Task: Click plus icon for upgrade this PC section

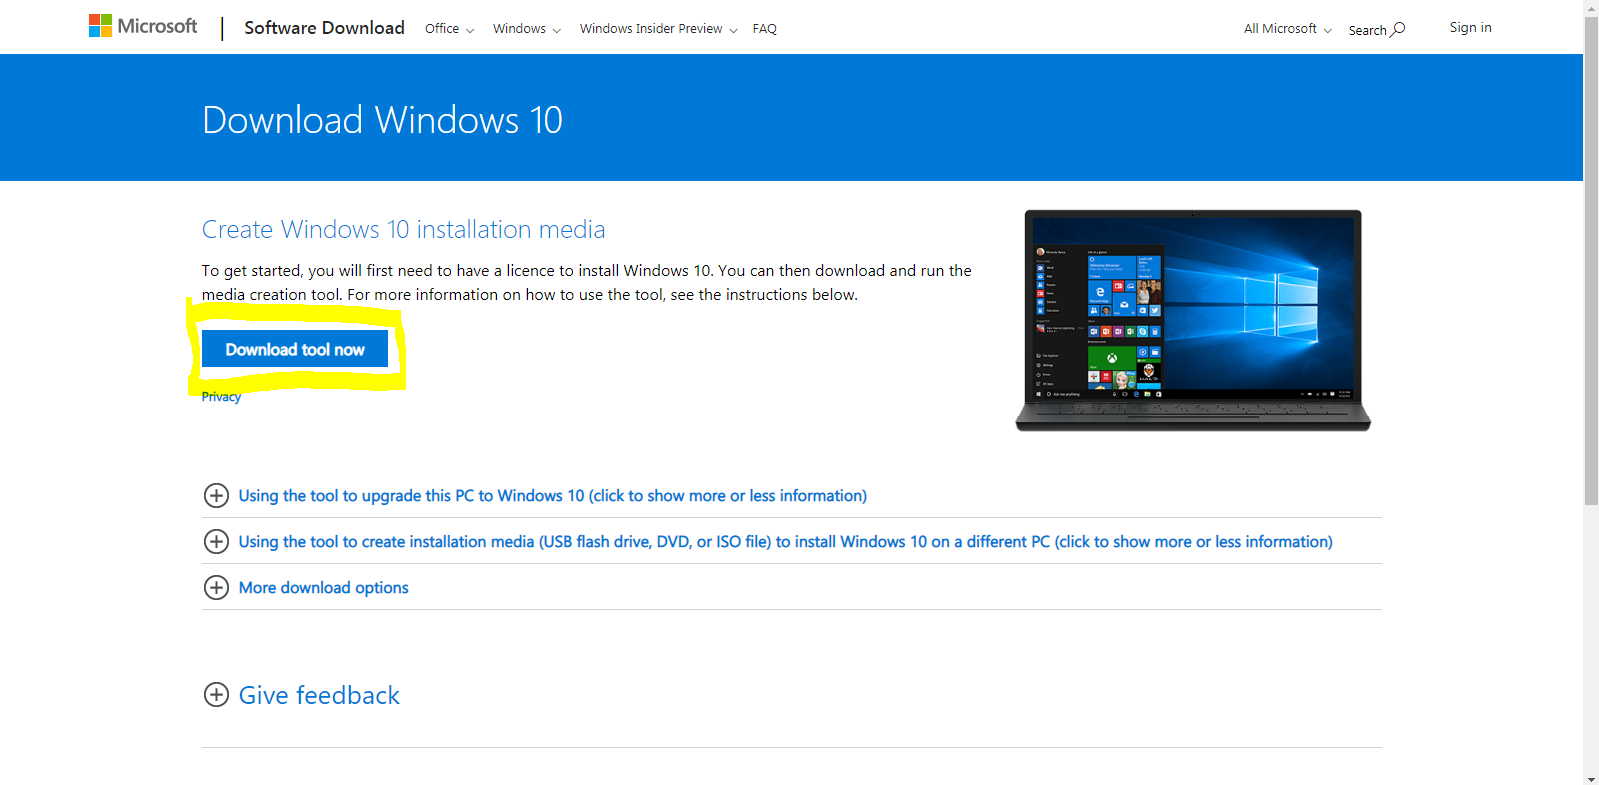Action: click(216, 495)
